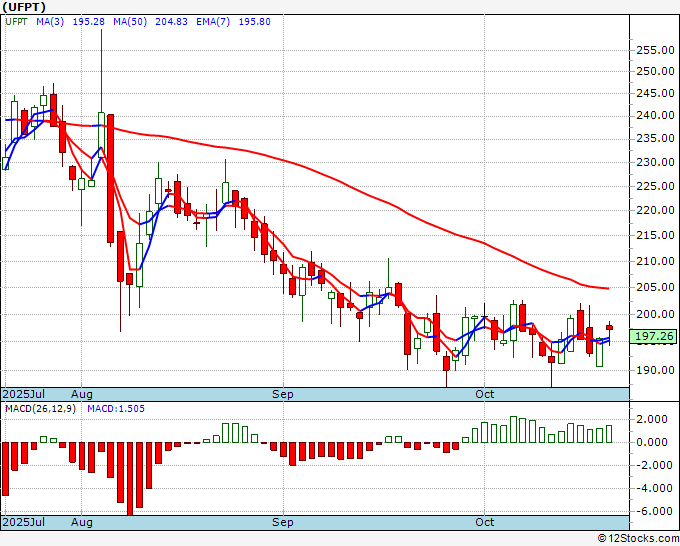
Task: Click the Sep label on price chart axis
Action: click(283, 394)
